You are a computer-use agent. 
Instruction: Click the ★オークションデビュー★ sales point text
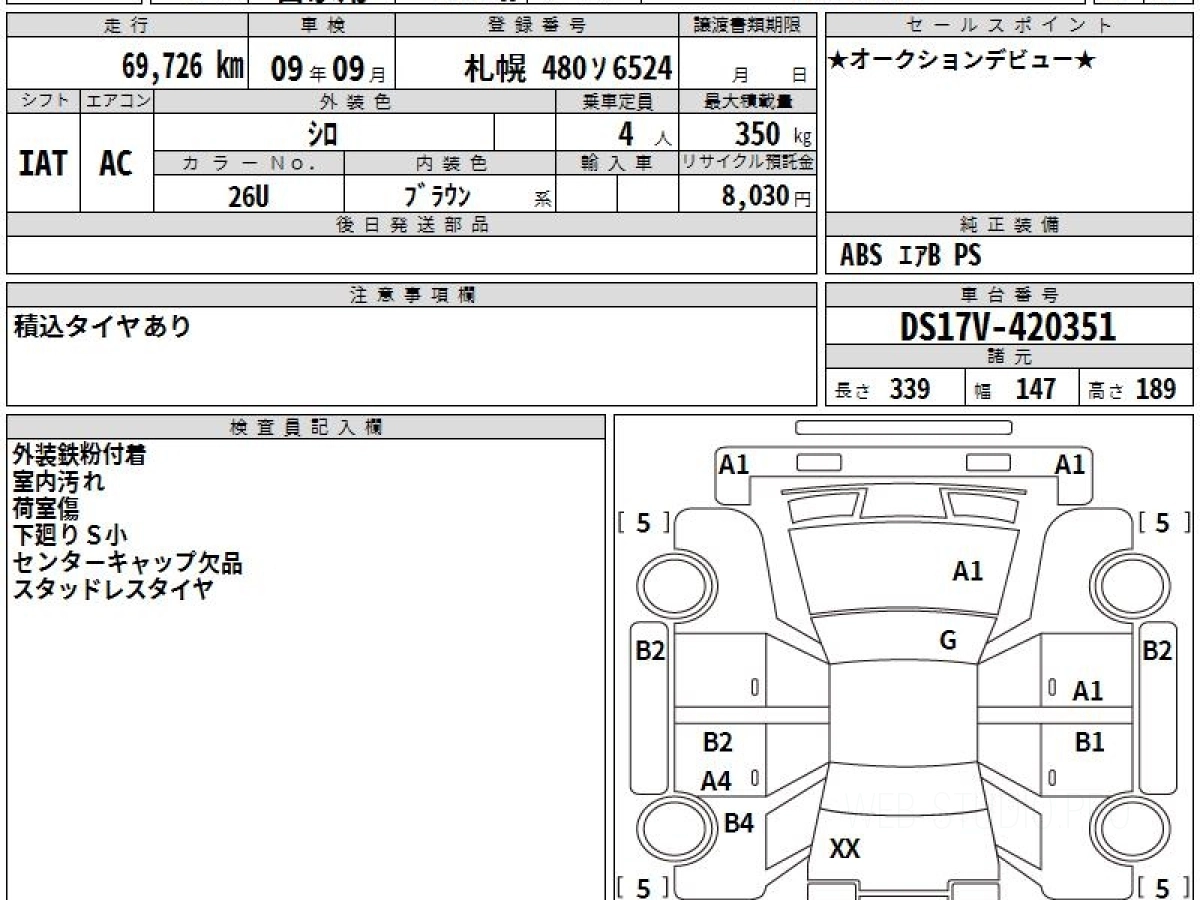[962, 61]
